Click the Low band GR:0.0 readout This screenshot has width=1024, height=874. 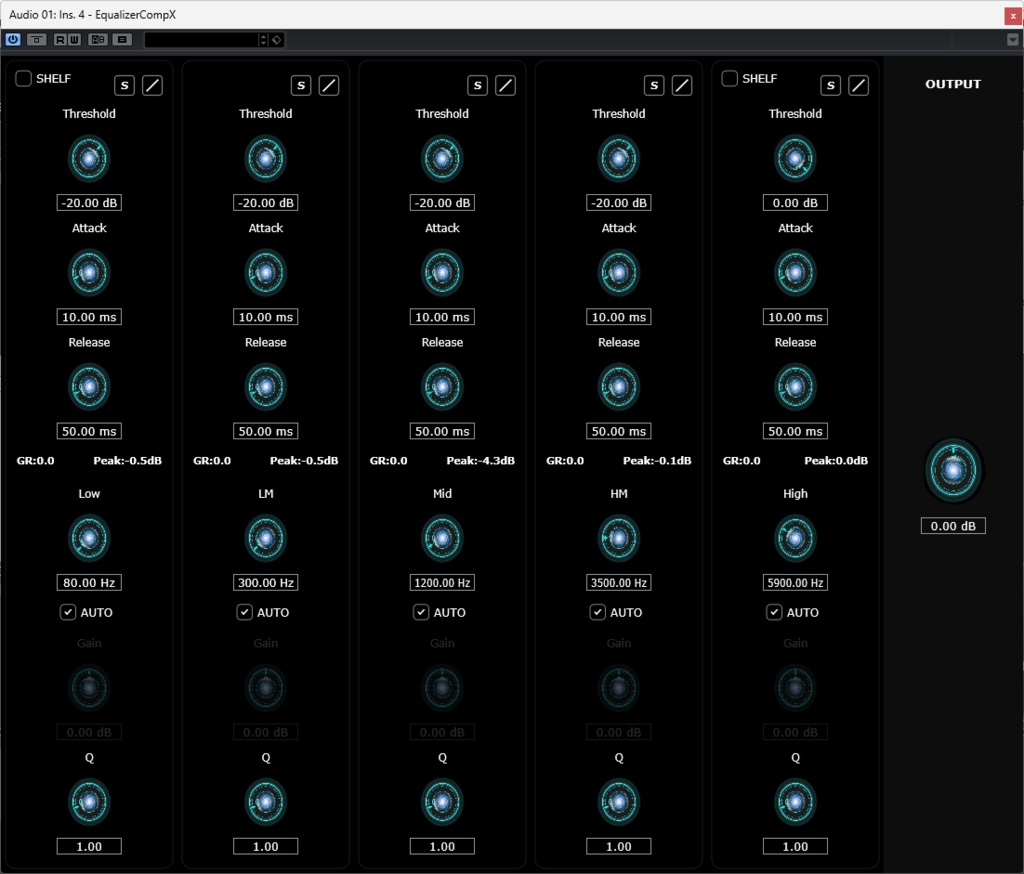pos(35,461)
